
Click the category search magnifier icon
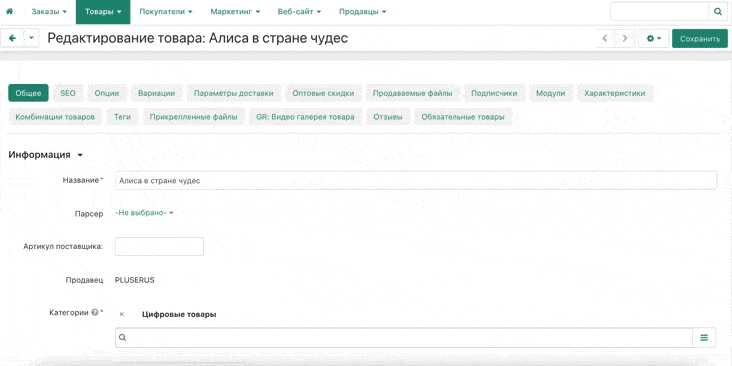coord(122,338)
